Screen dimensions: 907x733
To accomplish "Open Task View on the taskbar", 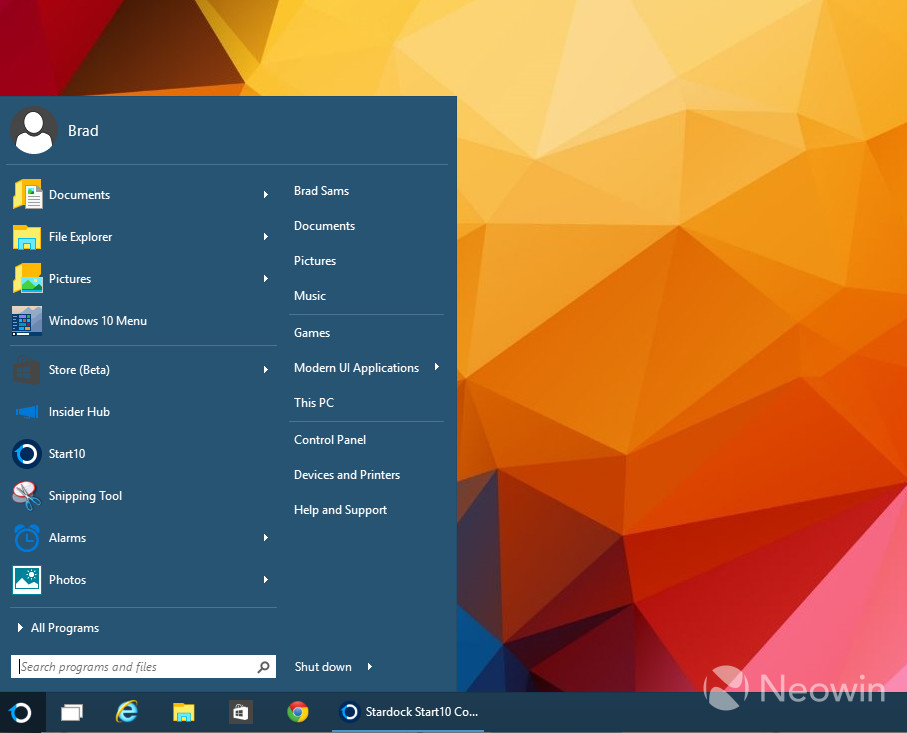I will 72,712.
